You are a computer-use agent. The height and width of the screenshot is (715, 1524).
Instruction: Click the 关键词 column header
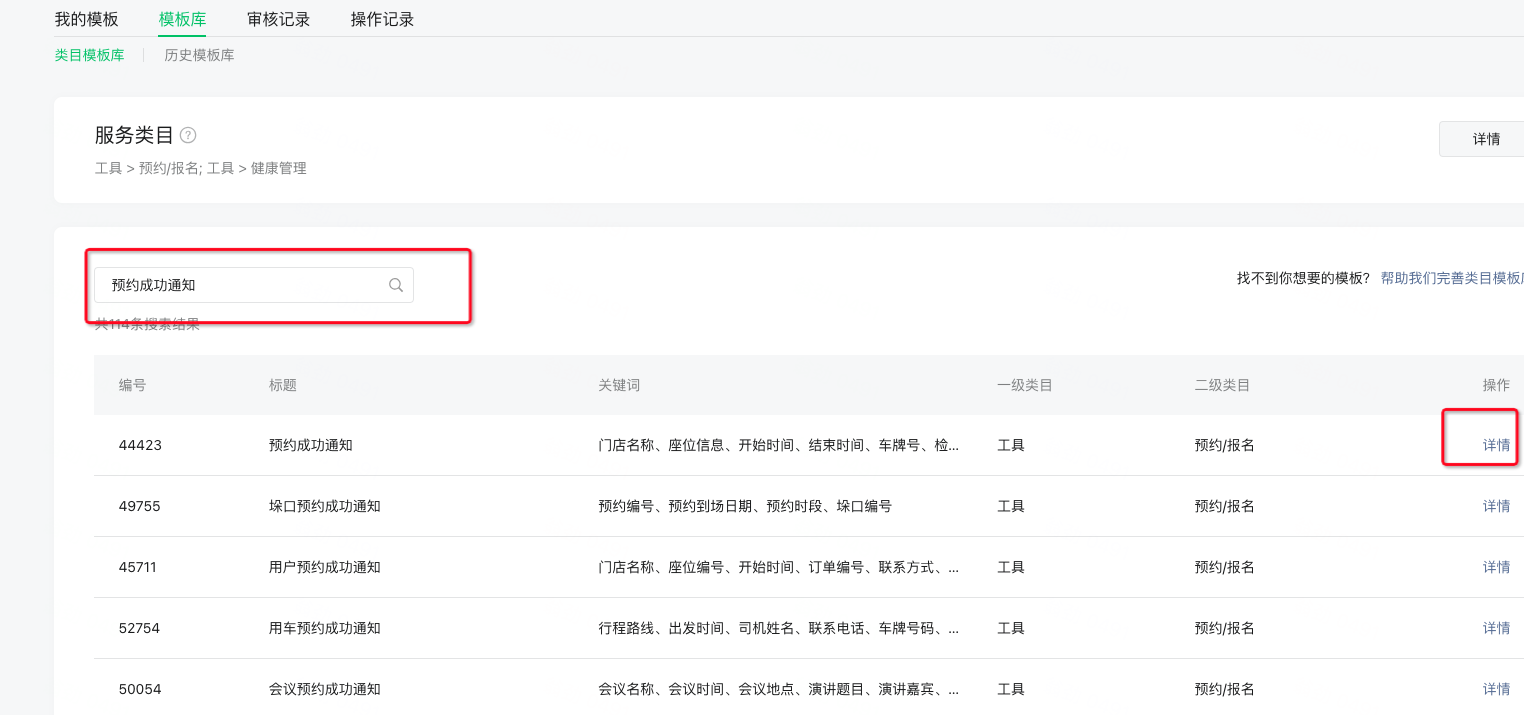[618, 385]
